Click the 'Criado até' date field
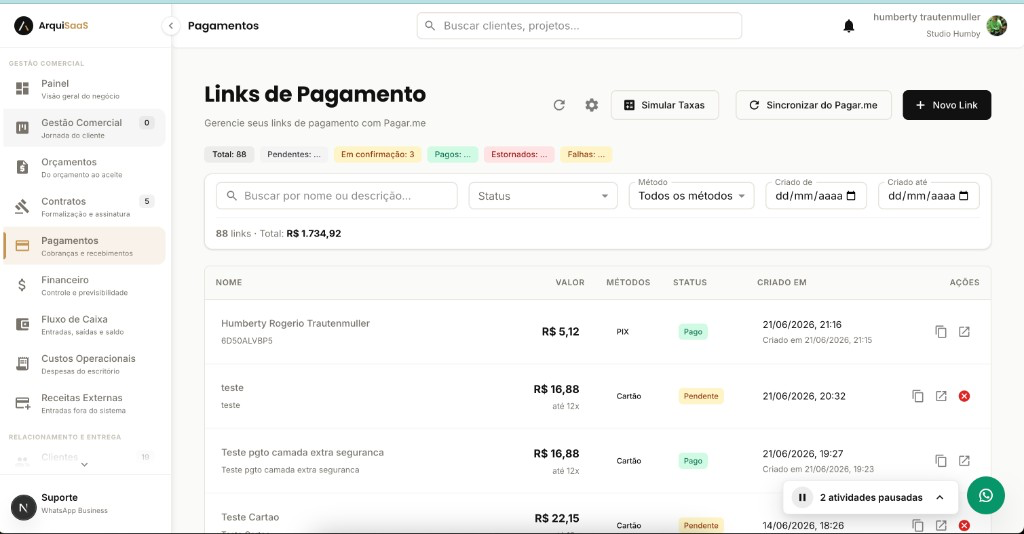Viewport: 1024px width, 534px height. click(x=929, y=196)
